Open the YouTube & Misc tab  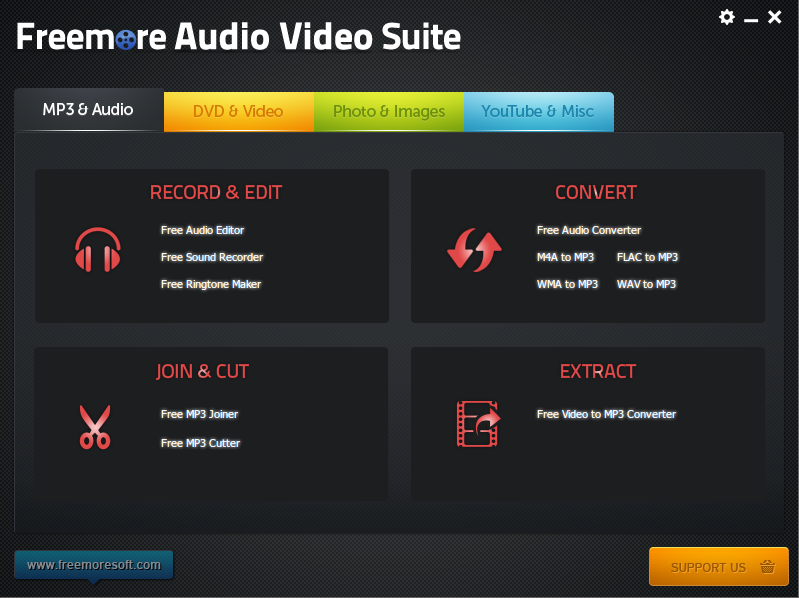pyautogui.click(x=539, y=112)
